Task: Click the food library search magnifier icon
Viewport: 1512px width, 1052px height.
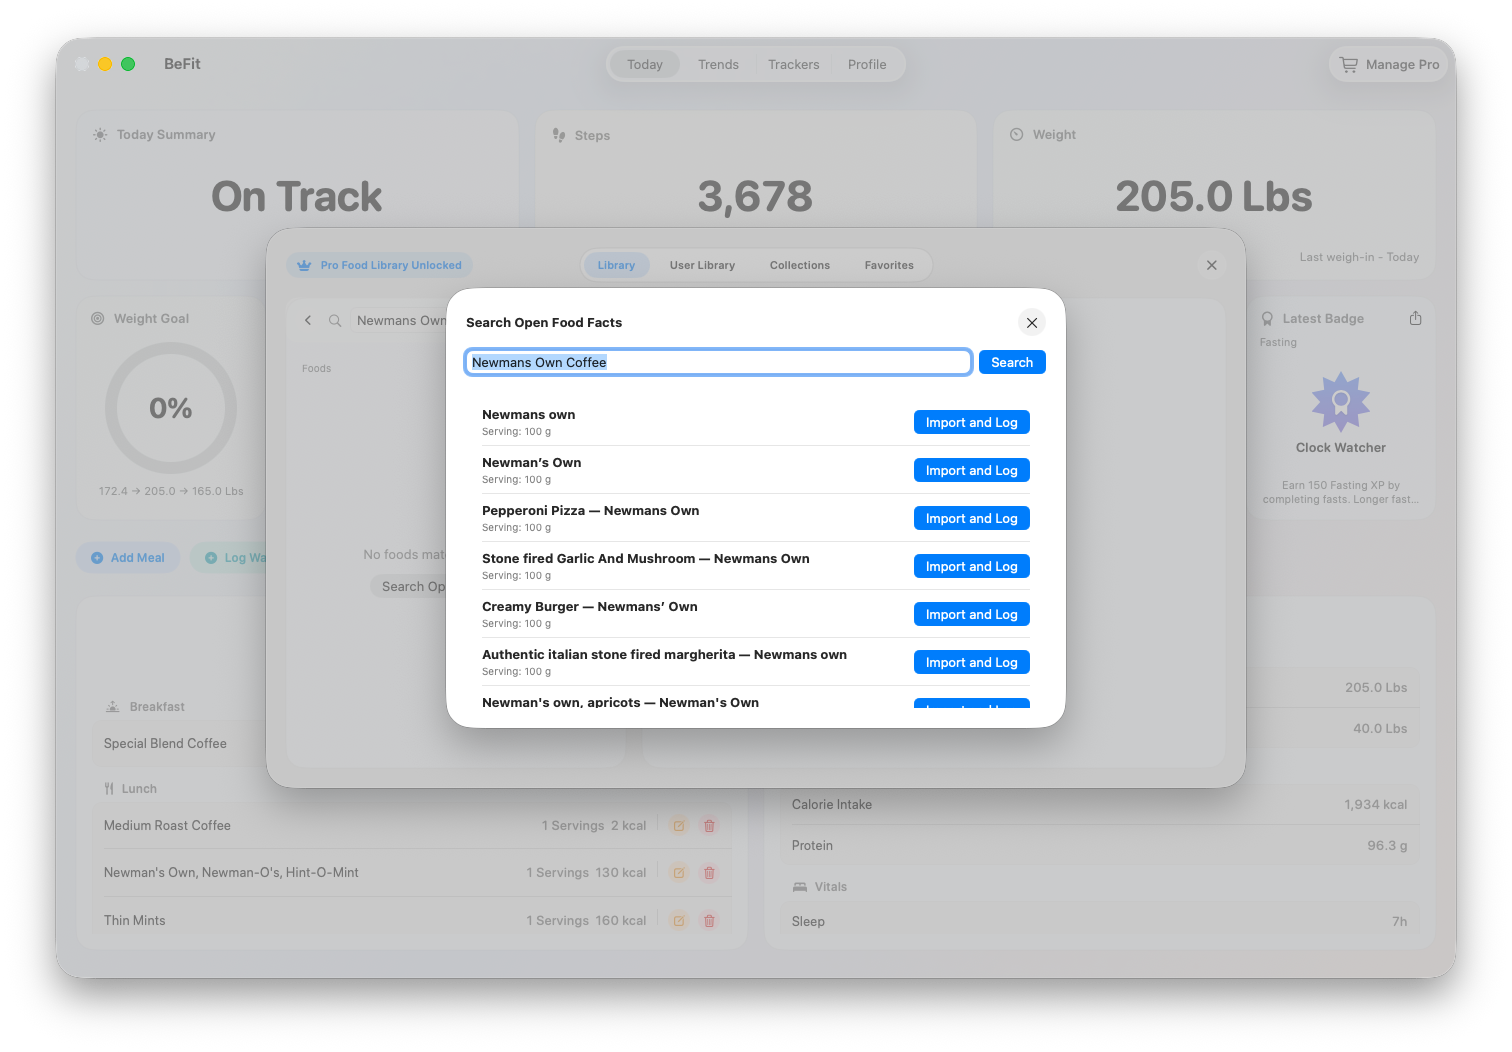Action: click(335, 320)
